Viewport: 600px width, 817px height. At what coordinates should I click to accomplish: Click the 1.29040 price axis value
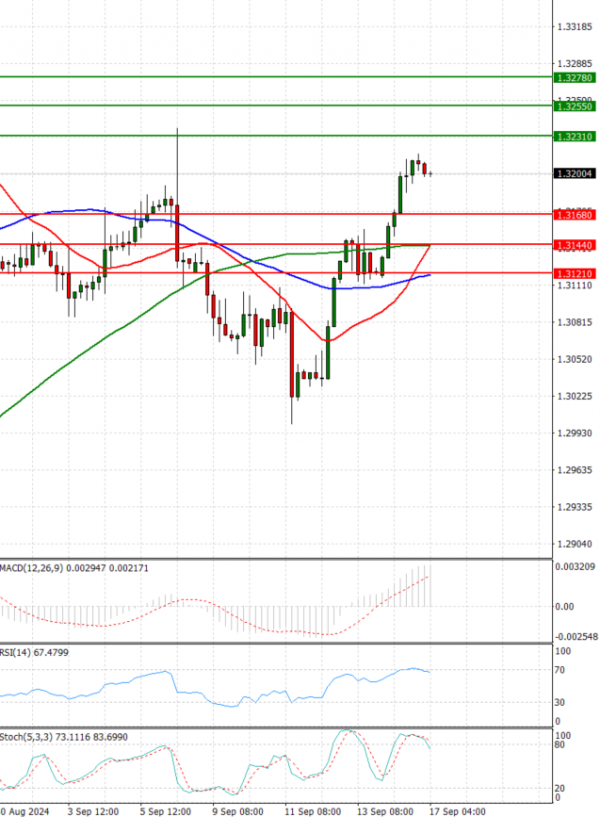(x=574, y=544)
